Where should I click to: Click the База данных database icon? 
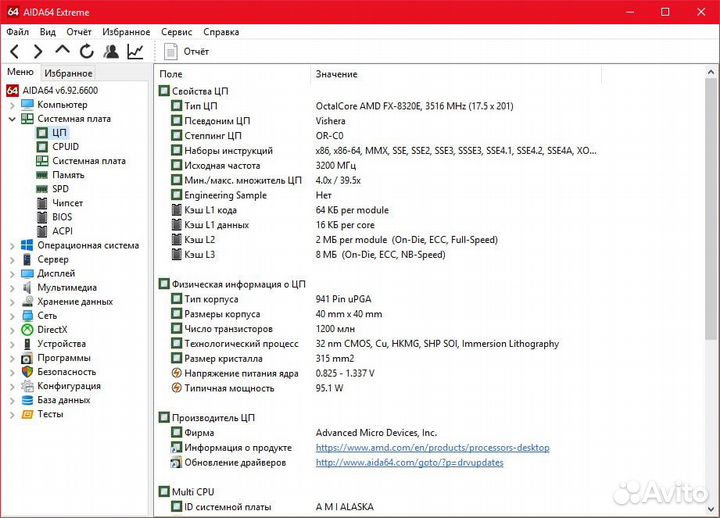point(28,400)
